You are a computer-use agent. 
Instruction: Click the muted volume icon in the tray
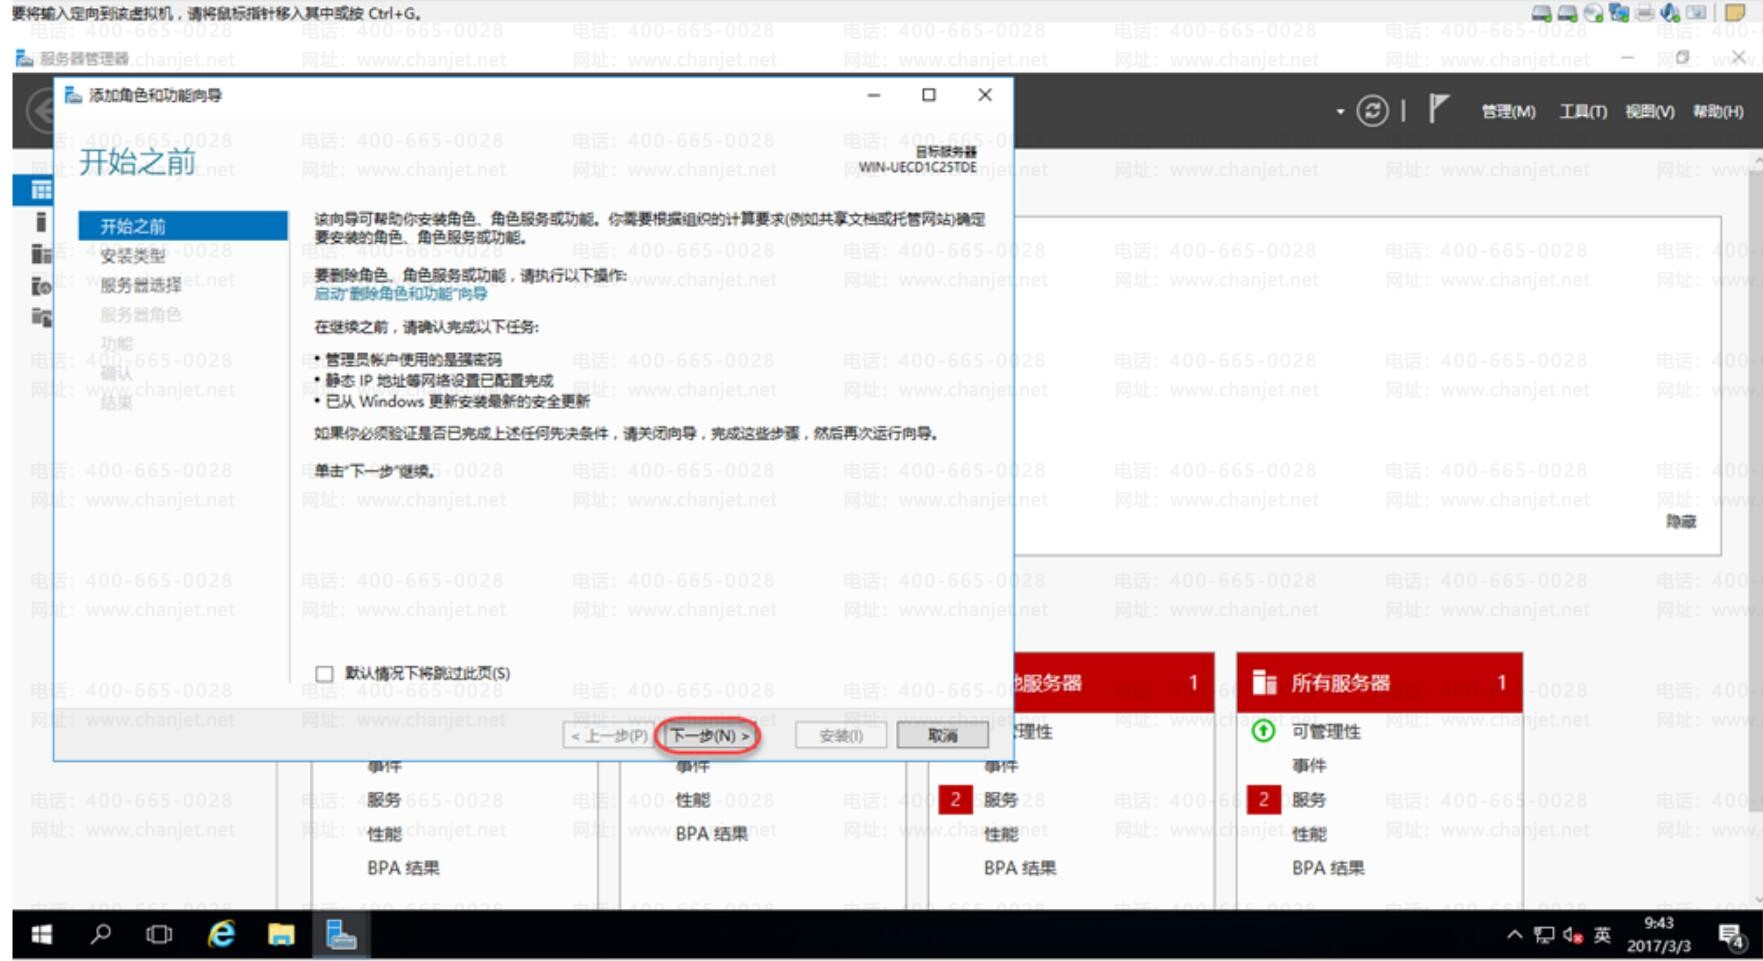[1573, 936]
